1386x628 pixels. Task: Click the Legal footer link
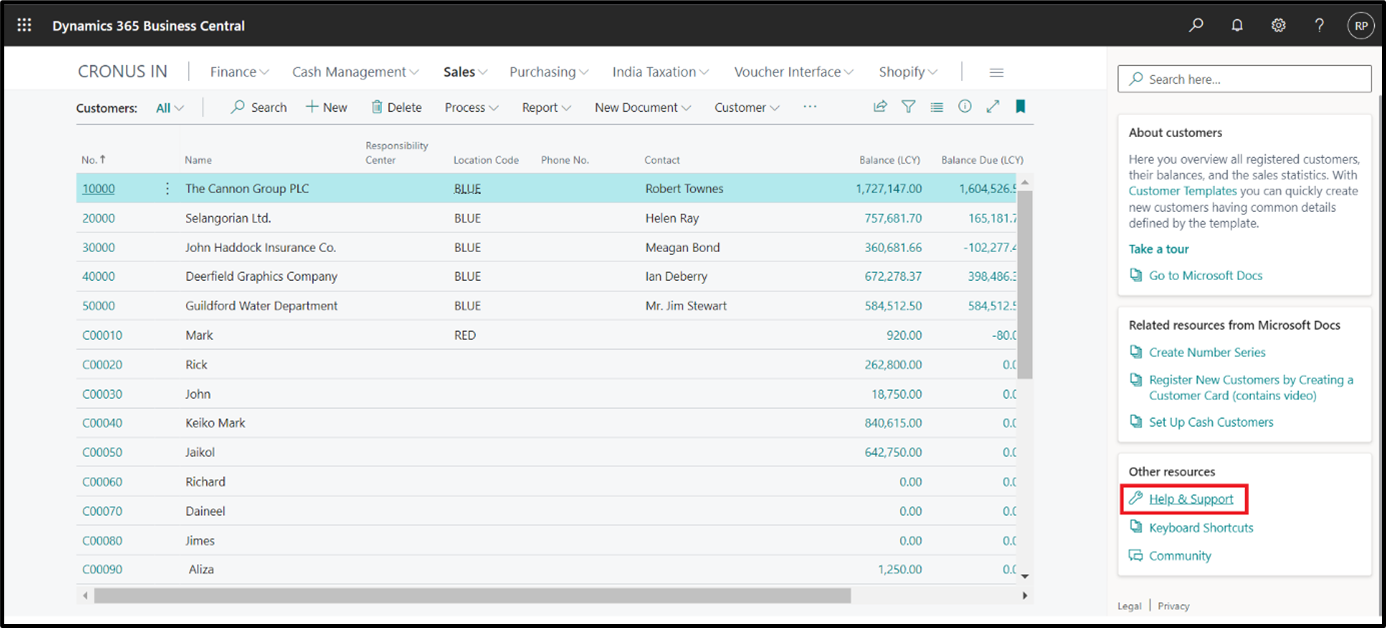click(x=1129, y=606)
